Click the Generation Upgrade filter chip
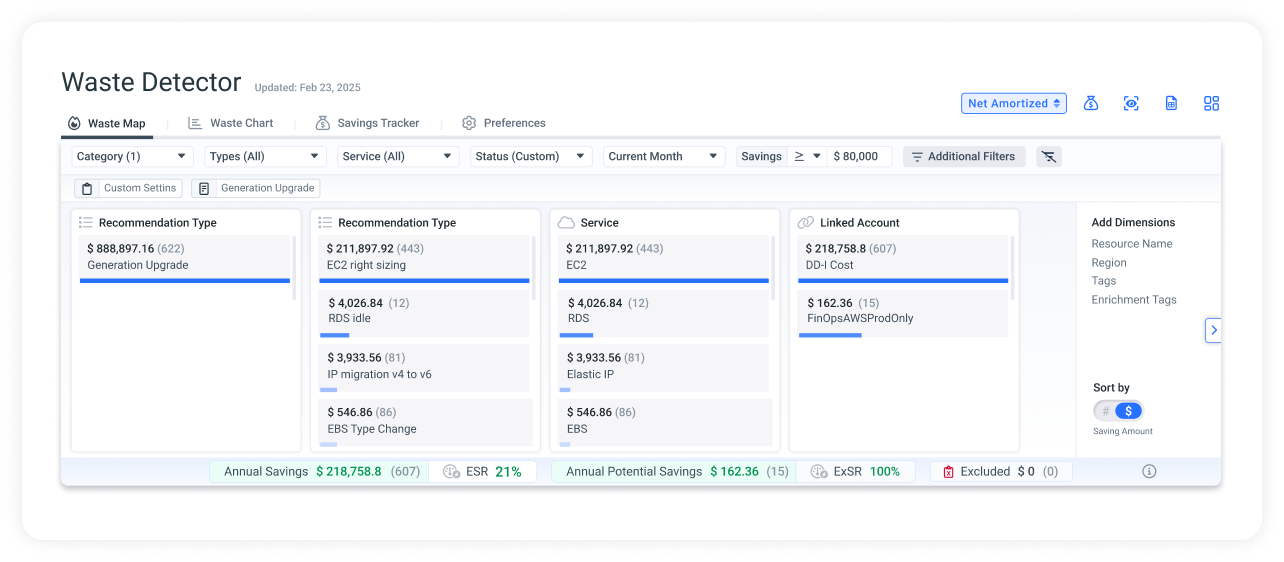 click(x=255, y=188)
